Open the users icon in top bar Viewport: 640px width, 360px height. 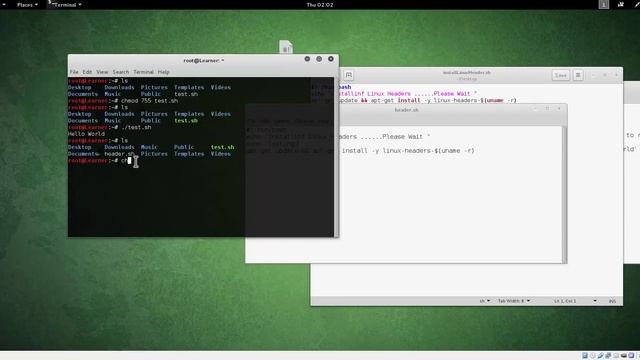point(621,4)
